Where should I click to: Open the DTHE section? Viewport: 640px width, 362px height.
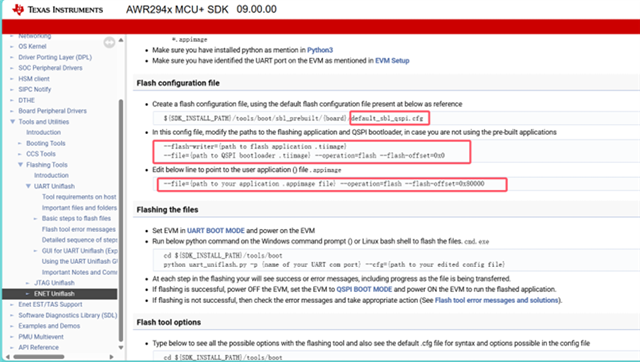(x=27, y=100)
